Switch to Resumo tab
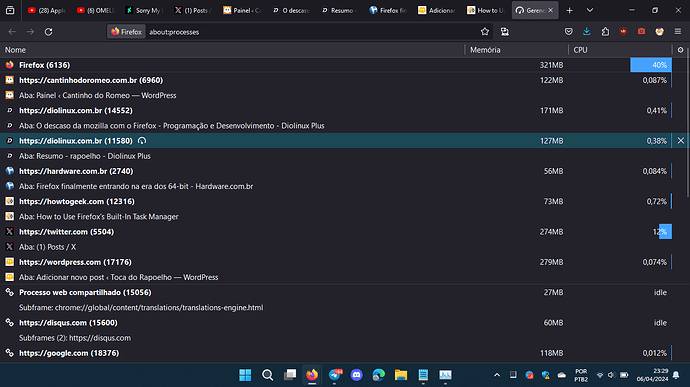 [x=339, y=10]
